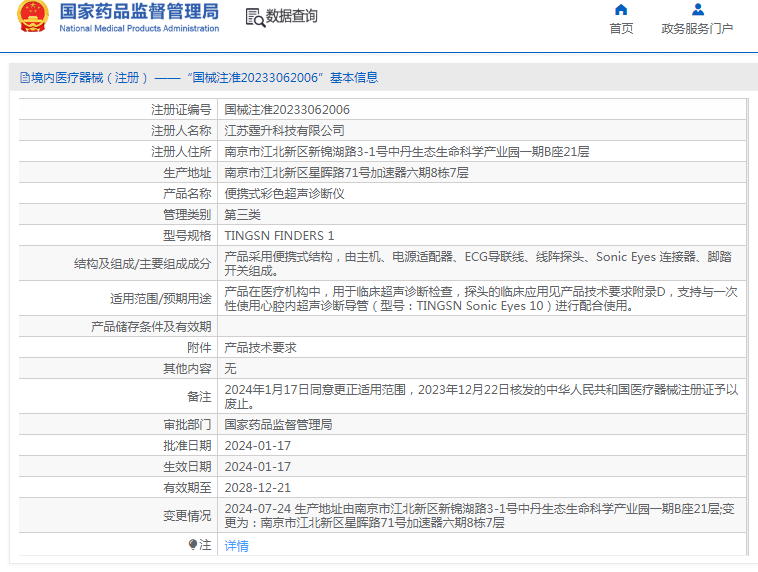Click the 审批部门 row label
Screen dimensions: 758x572
pos(187,425)
